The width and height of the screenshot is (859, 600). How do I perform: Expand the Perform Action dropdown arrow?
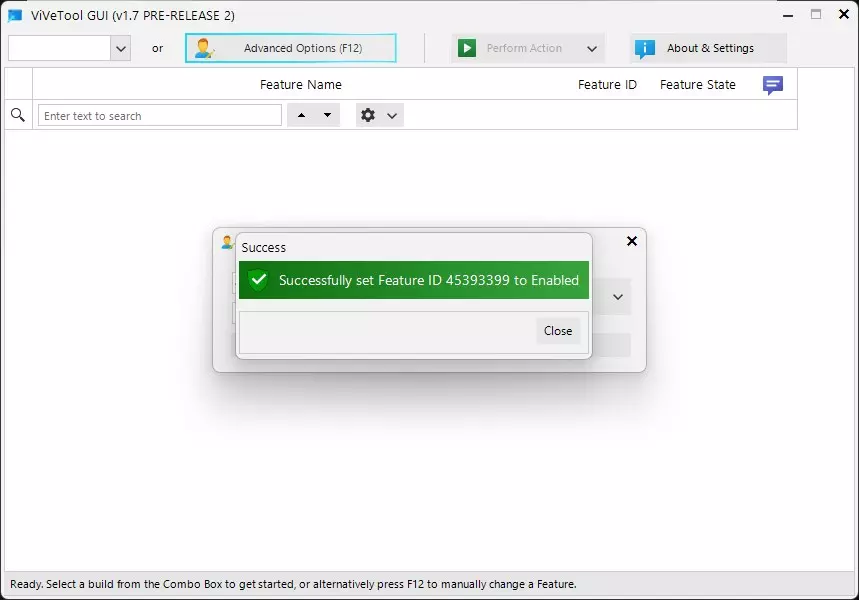click(x=592, y=49)
